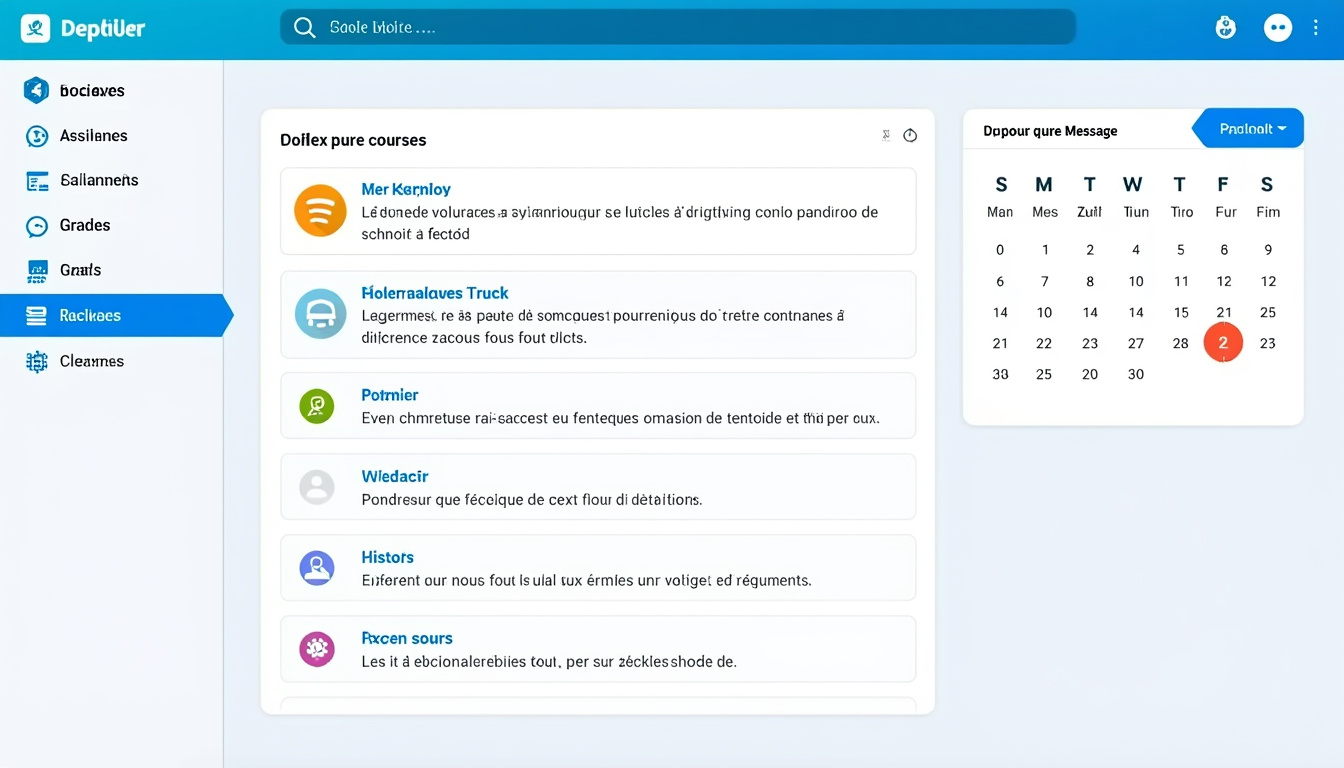Viewport: 1344px width, 768px height.
Task: Select the highlighted date 2 on calendar
Action: click(1223, 342)
